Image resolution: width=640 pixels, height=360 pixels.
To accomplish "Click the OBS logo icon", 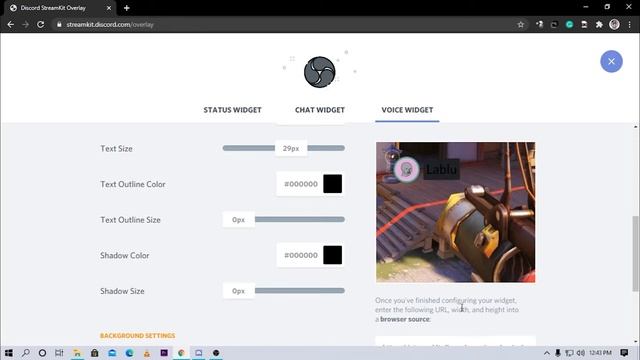I will click(x=320, y=72).
